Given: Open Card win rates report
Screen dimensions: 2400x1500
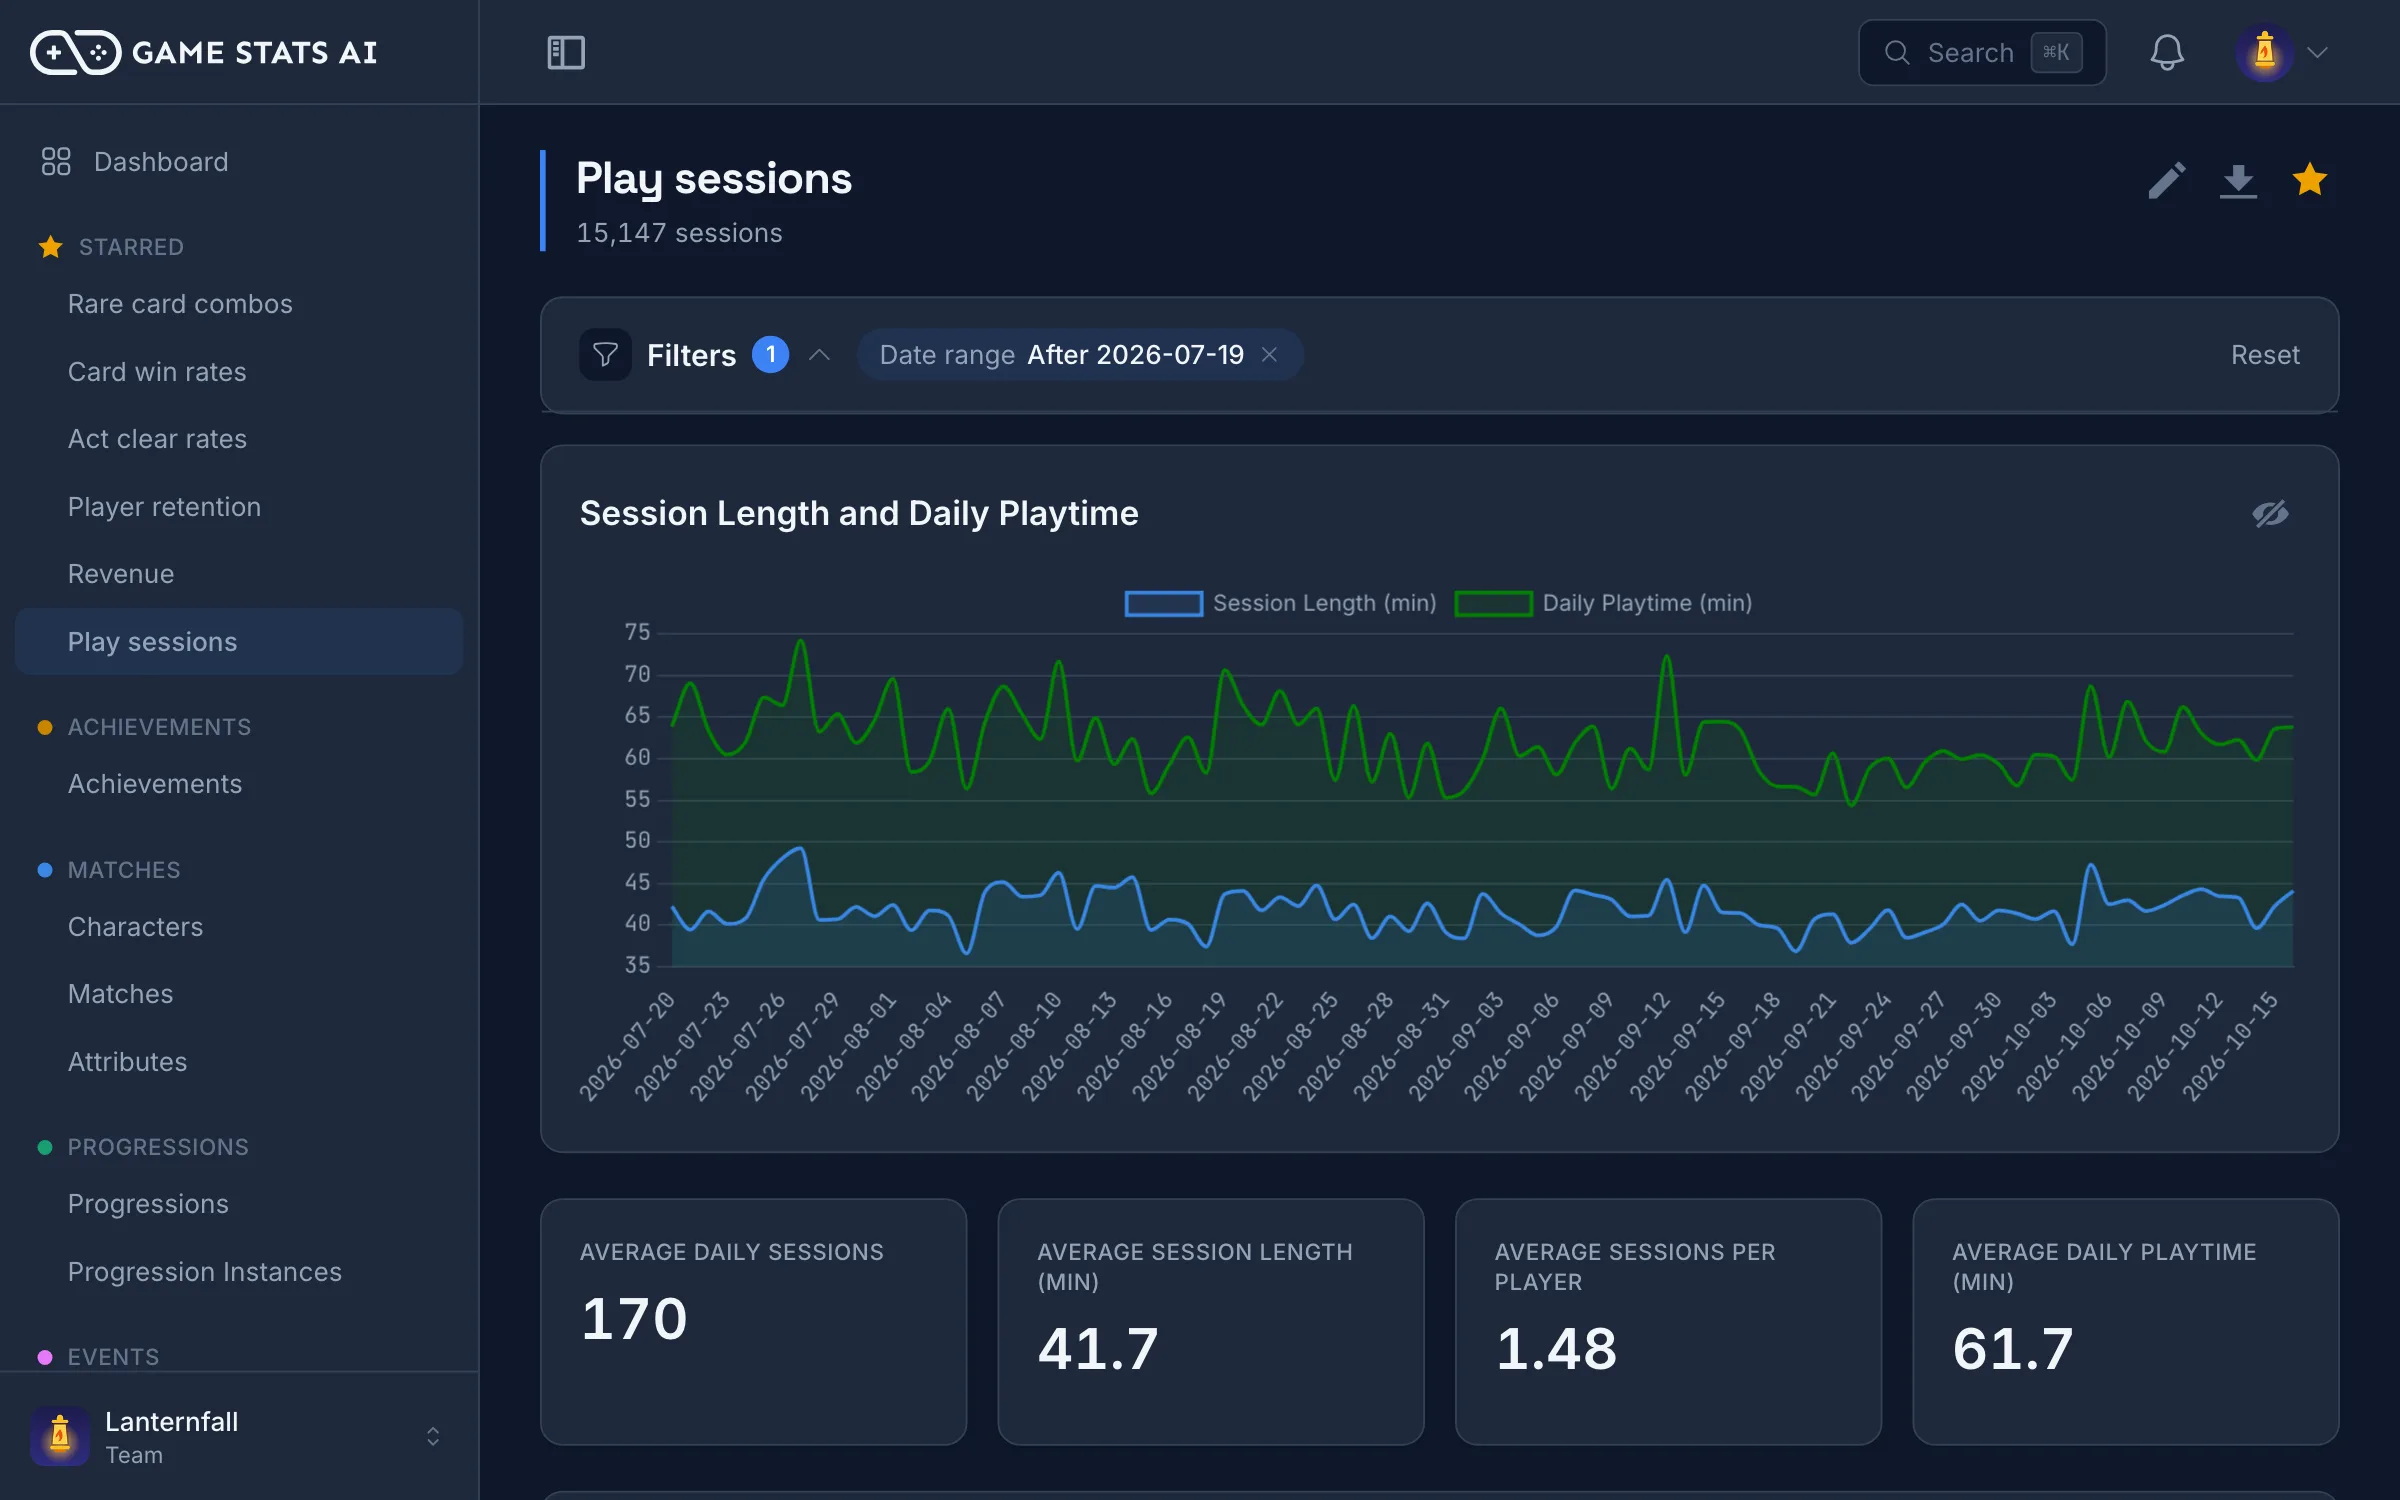Looking at the screenshot, I should coord(240,372).
